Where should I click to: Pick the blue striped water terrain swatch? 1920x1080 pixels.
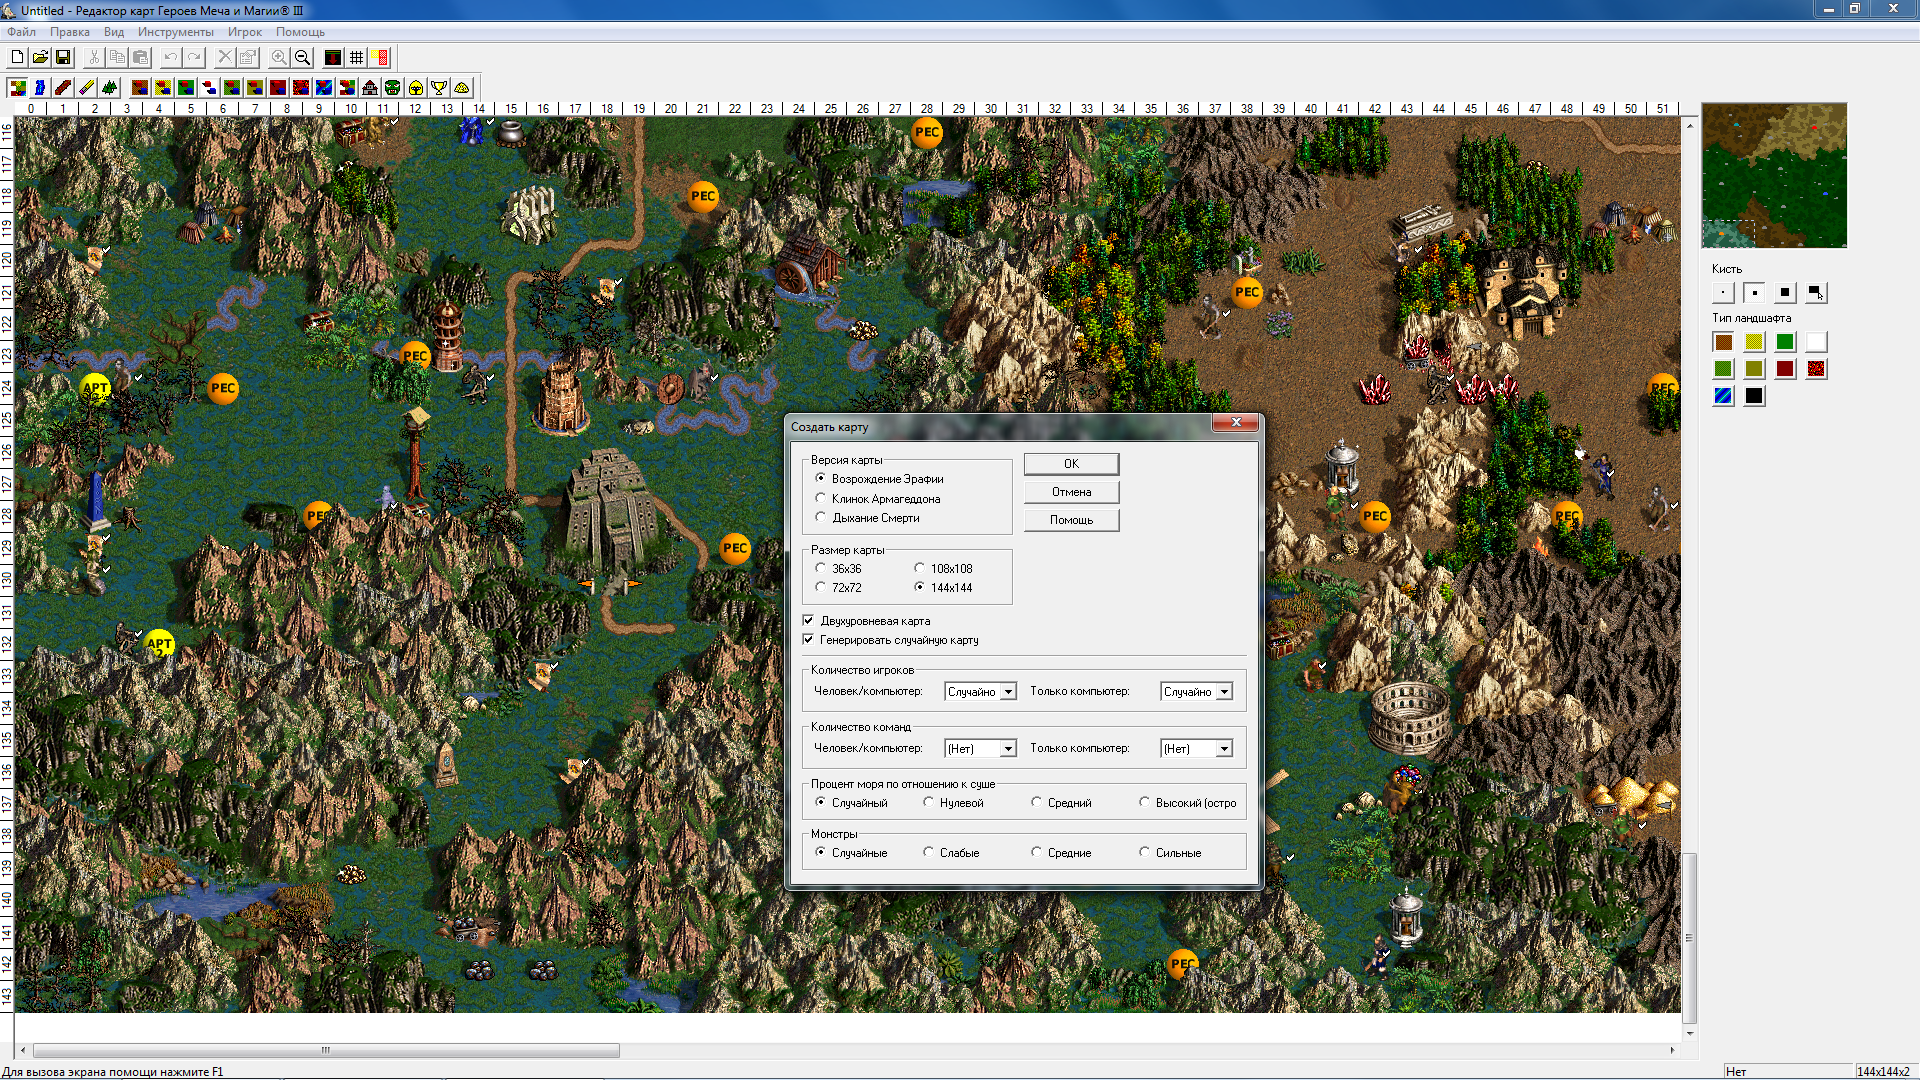1723,396
